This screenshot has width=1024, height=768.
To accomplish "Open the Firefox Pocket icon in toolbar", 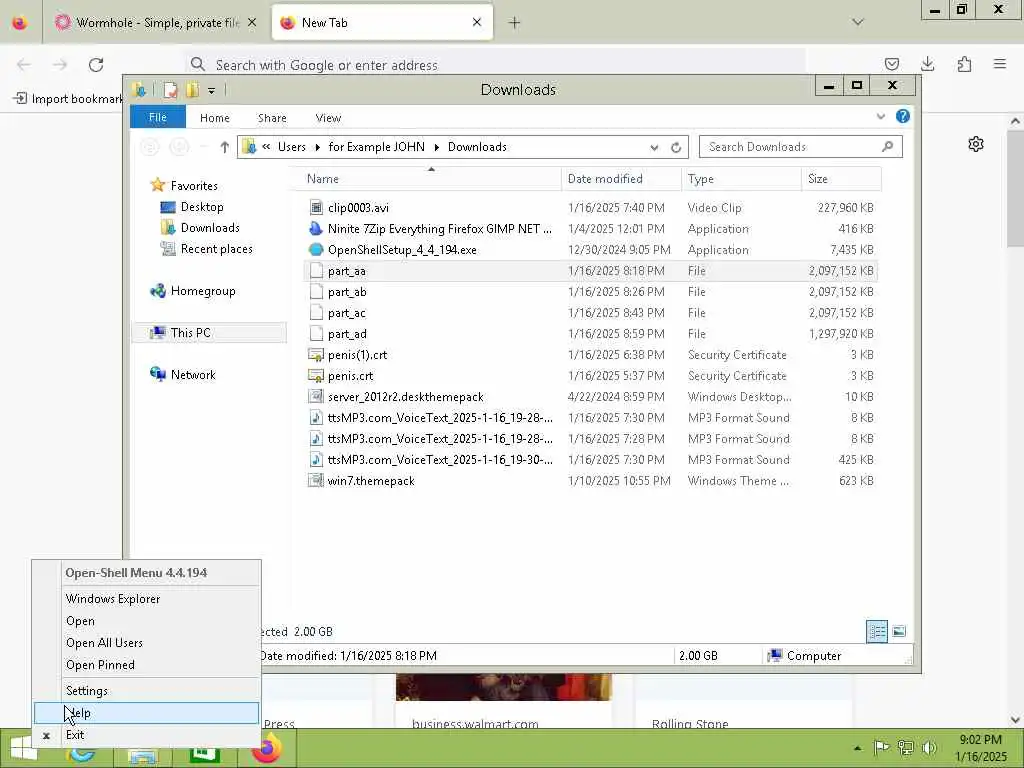I will coord(891,64).
